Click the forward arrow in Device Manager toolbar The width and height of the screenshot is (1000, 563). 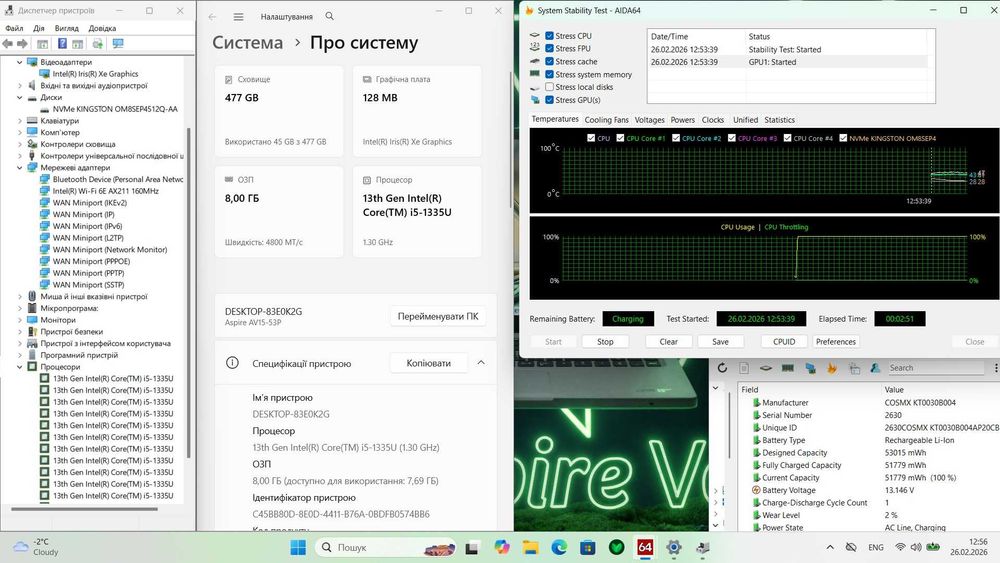tap(22, 43)
